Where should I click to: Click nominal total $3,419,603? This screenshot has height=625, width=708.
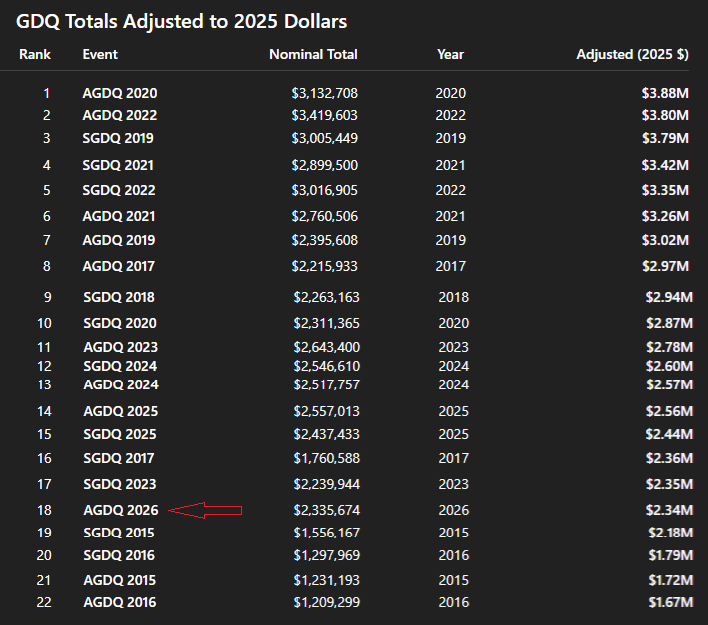point(325,116)
